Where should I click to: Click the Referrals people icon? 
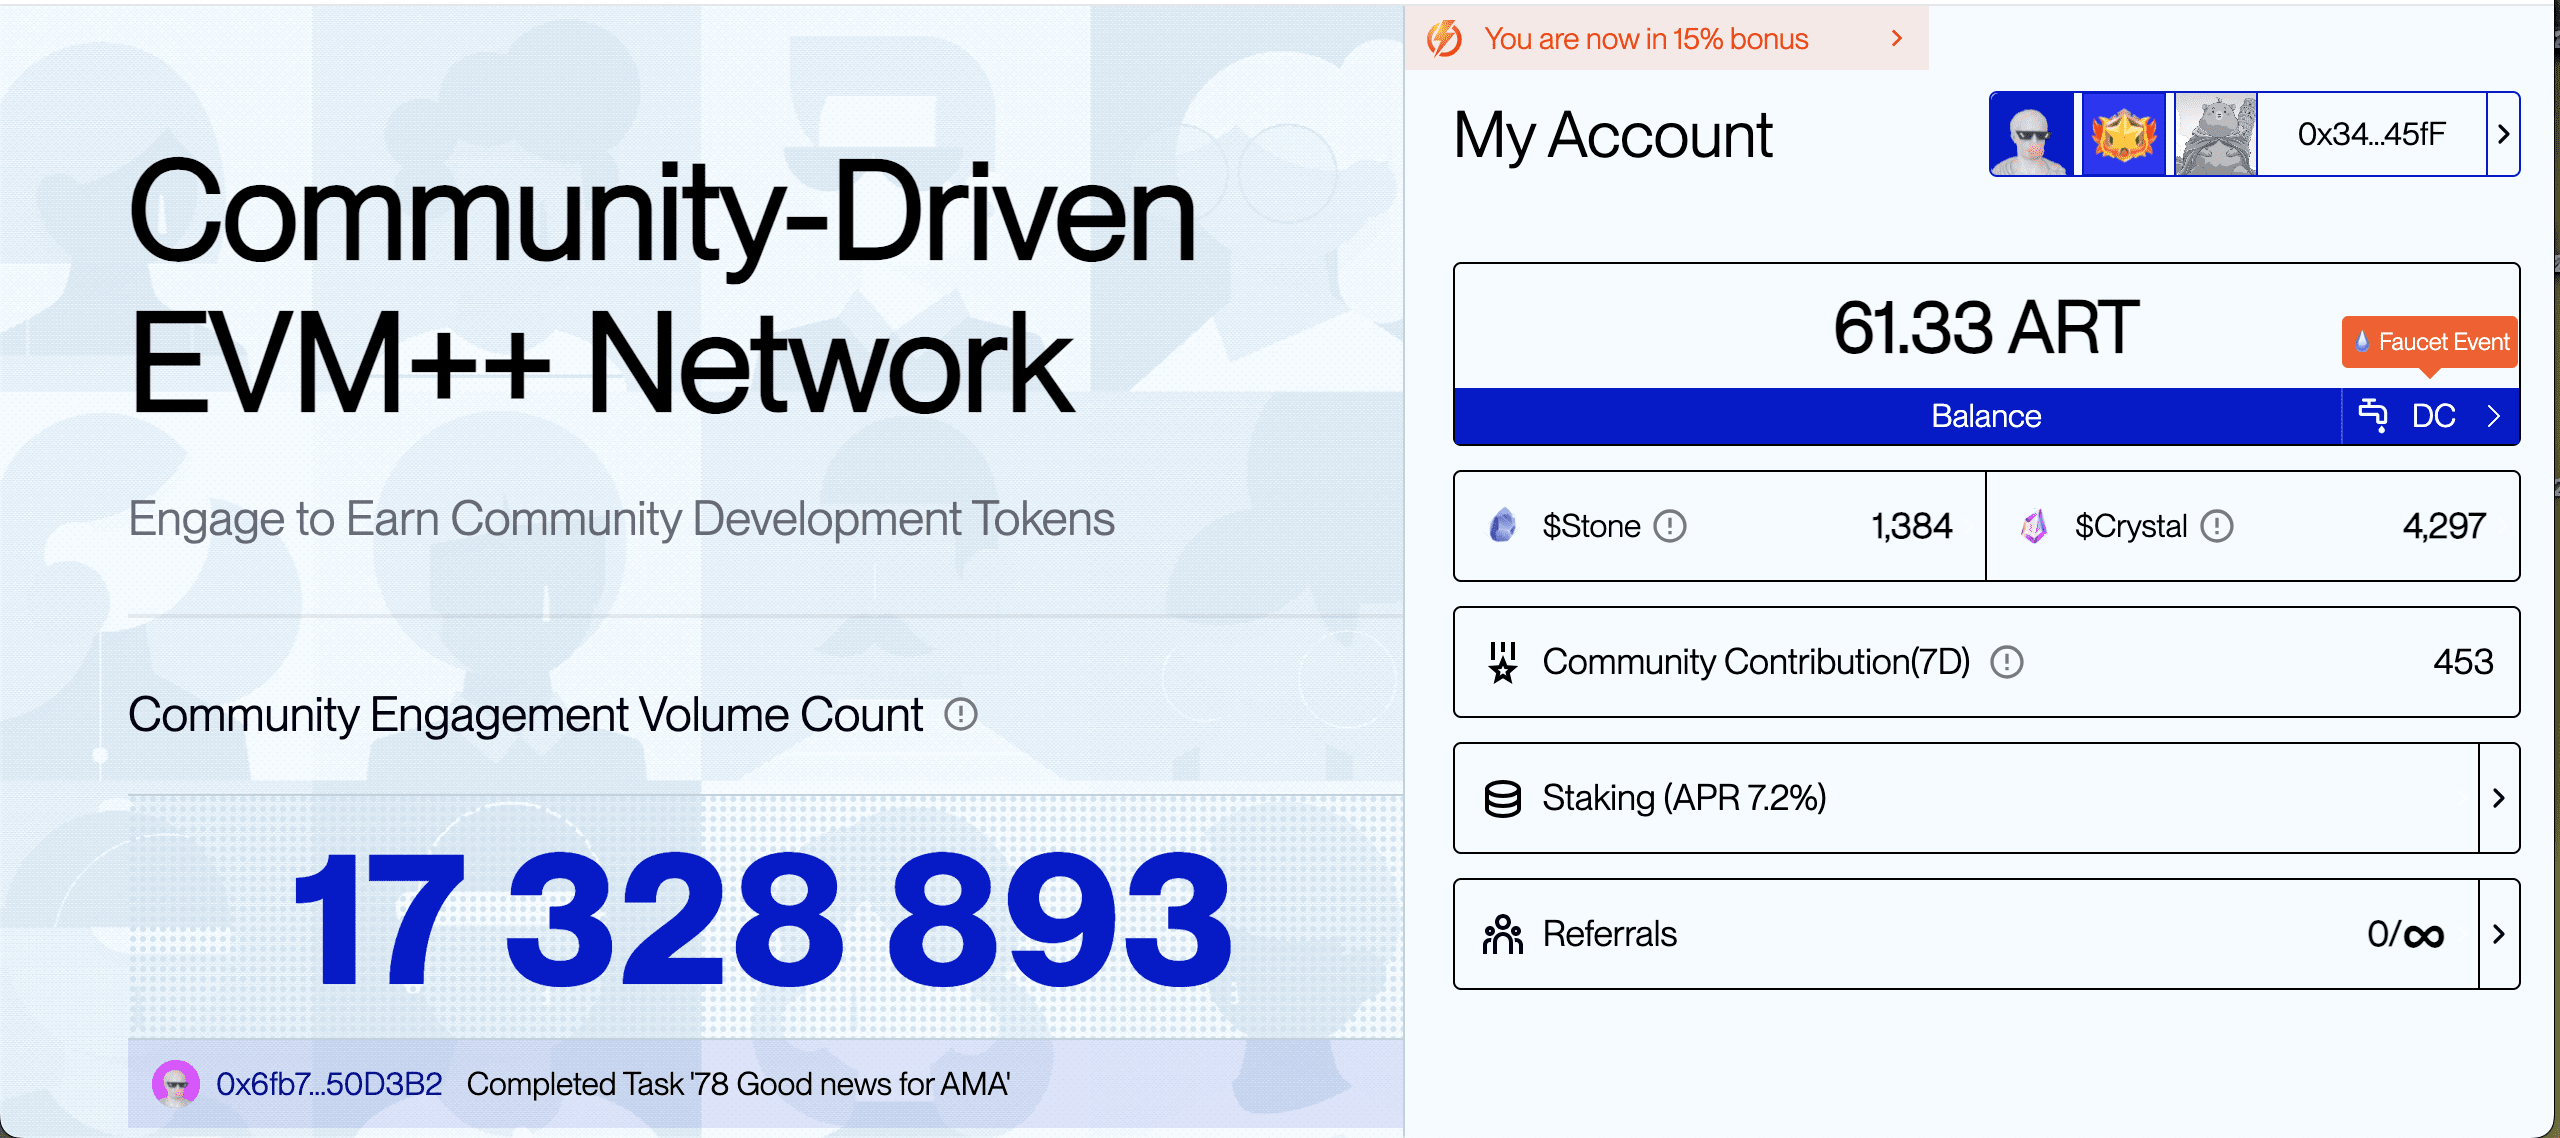coord(1502,934)
